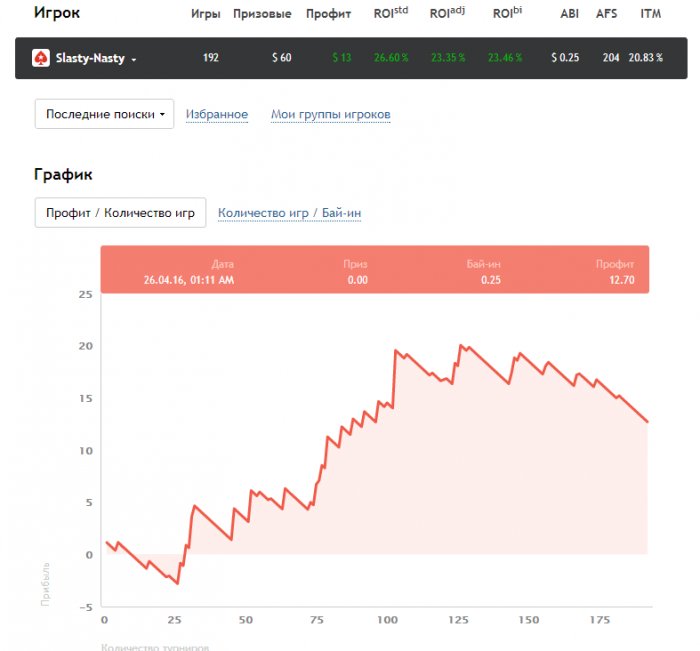Image resolution: width=700 pixels, height=651 pixels.
Task: Sort by the Профит column header
Action: click(328, 15)
